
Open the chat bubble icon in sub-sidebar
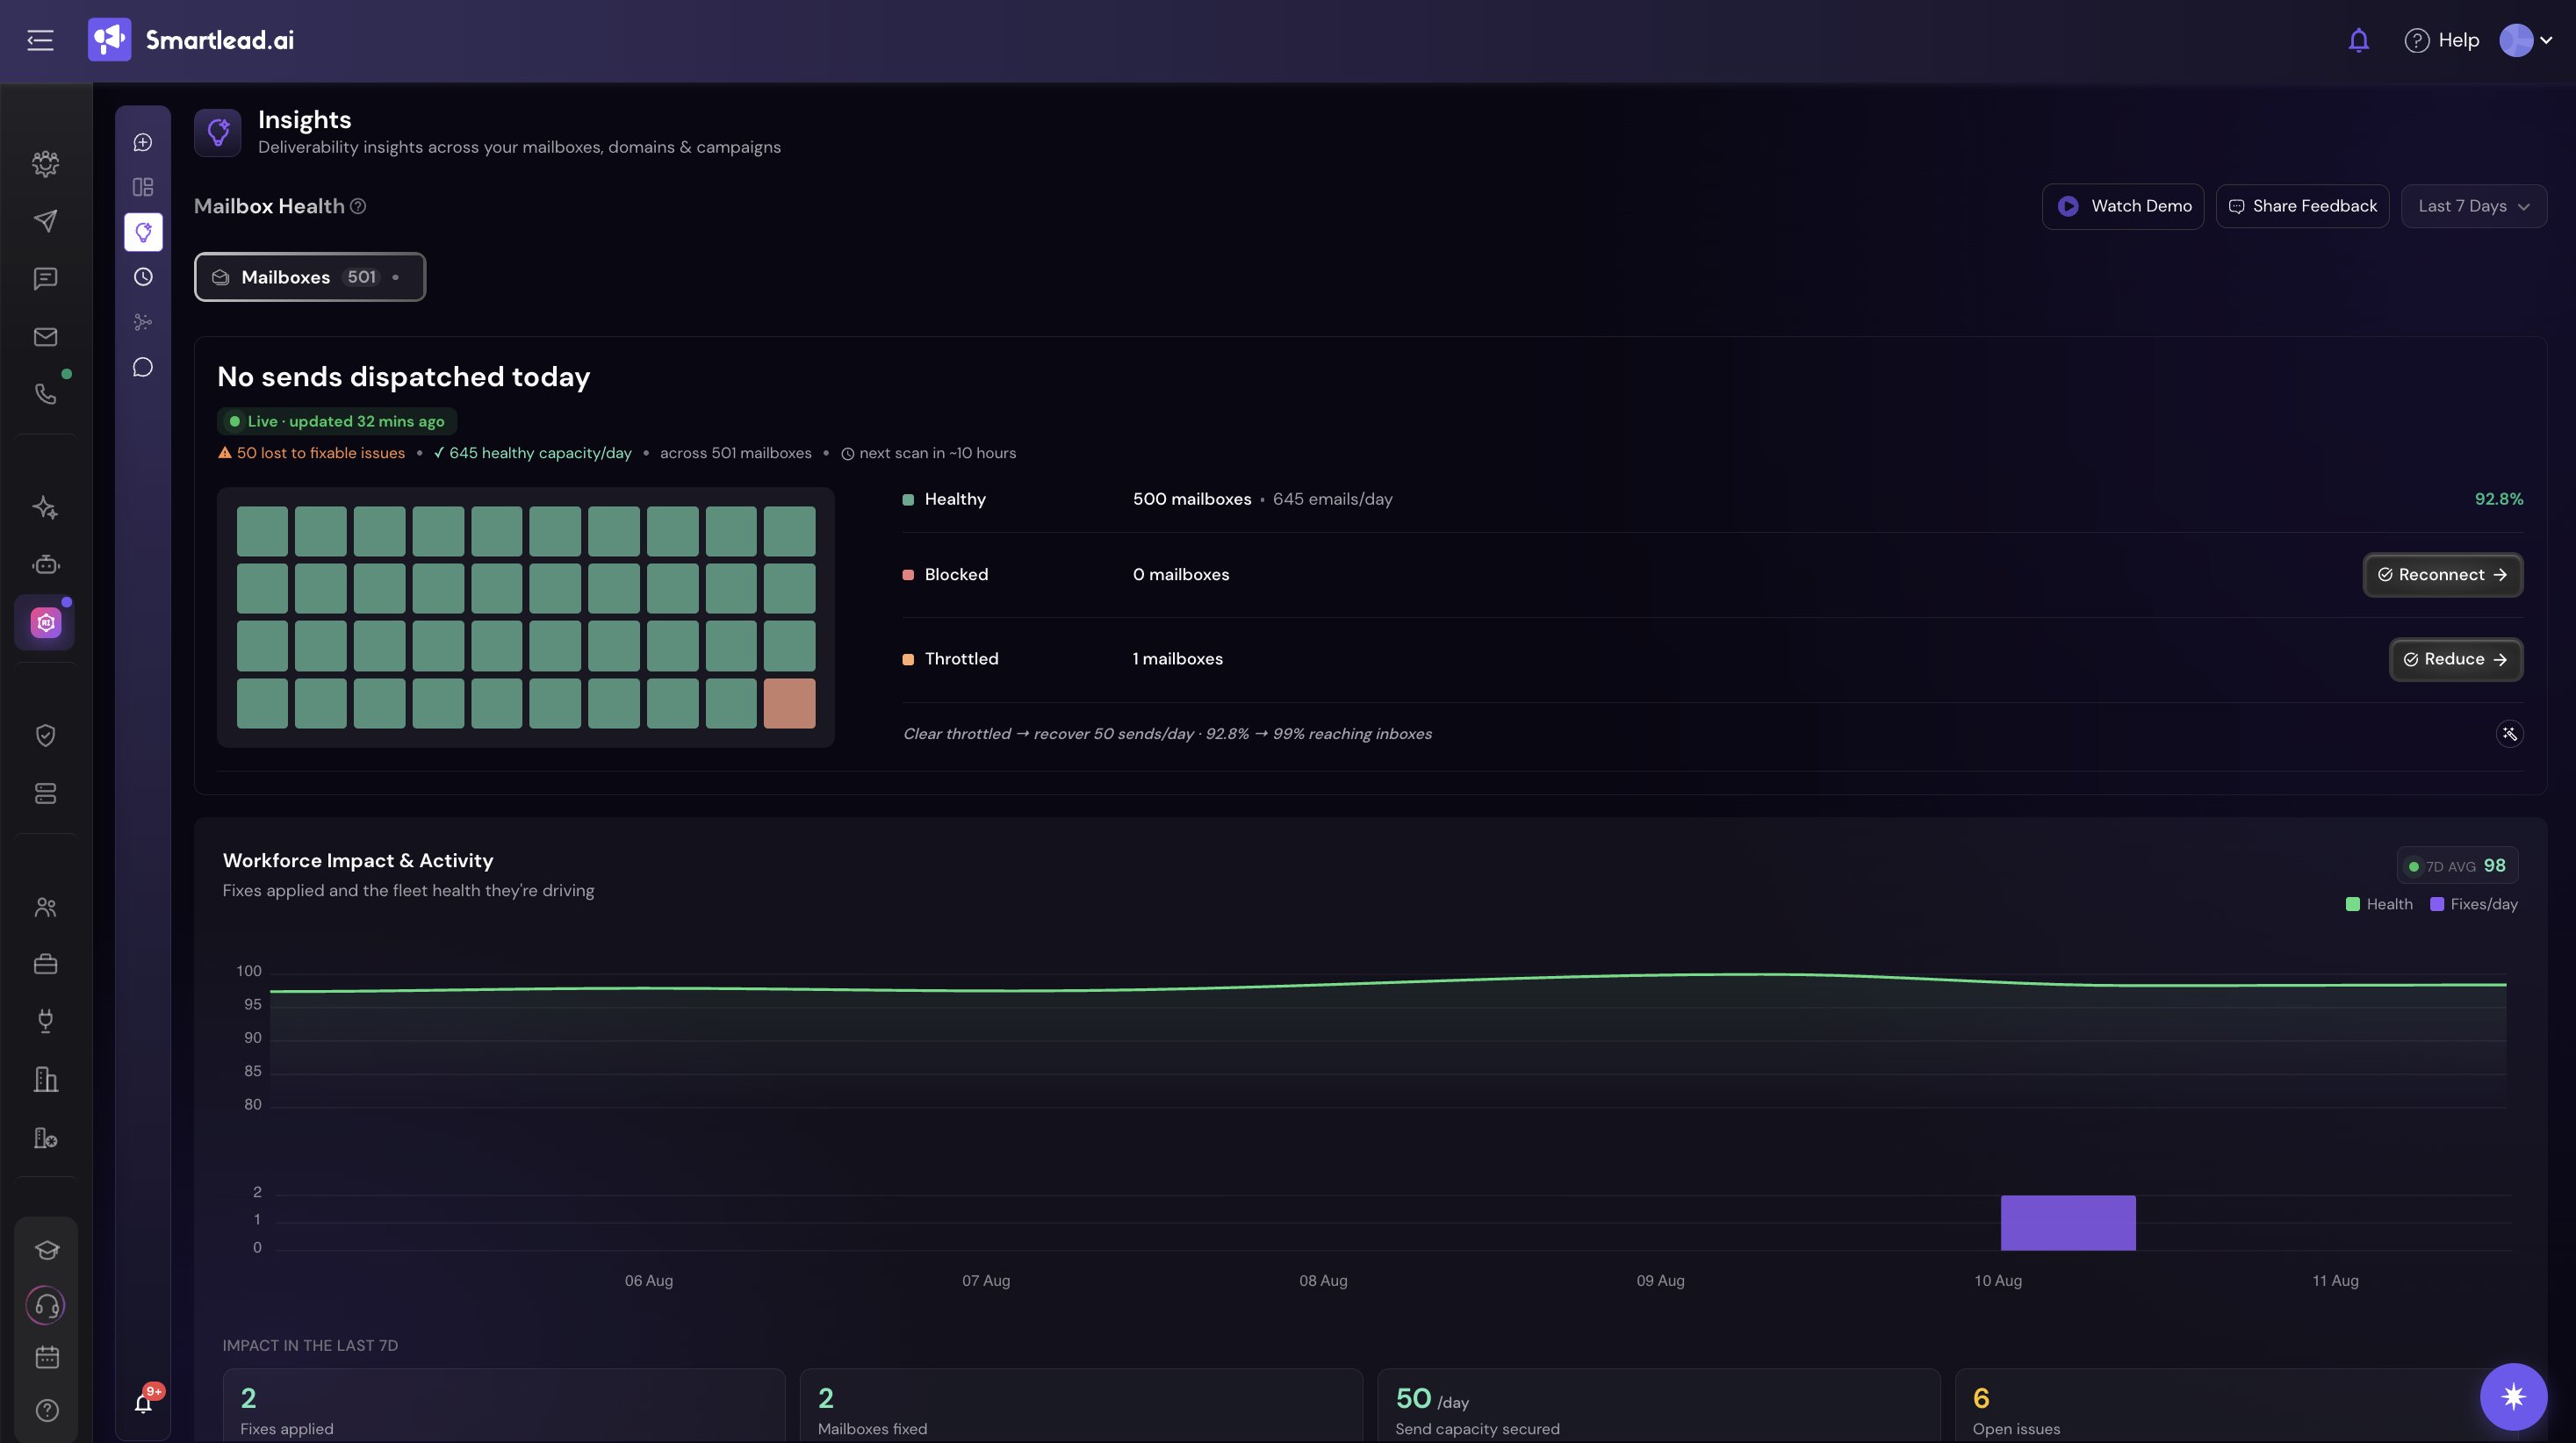[143, 367]
